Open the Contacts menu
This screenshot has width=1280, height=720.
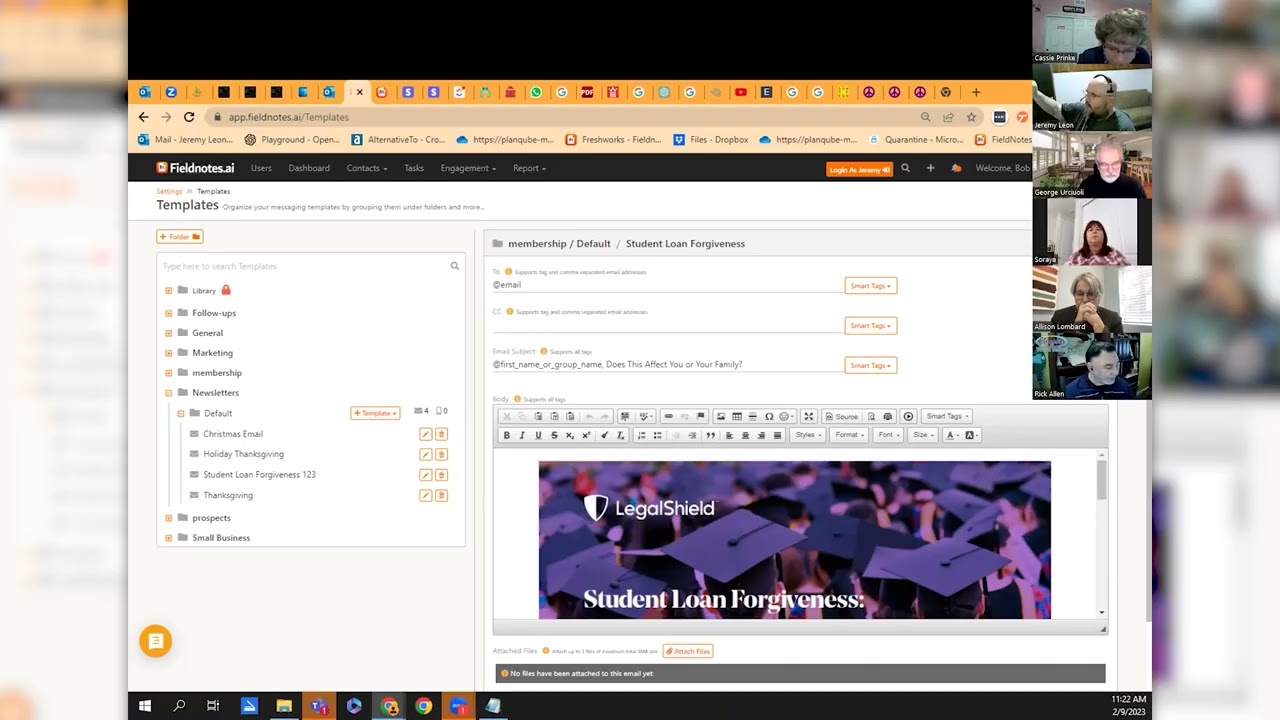(x=366, y=168)
